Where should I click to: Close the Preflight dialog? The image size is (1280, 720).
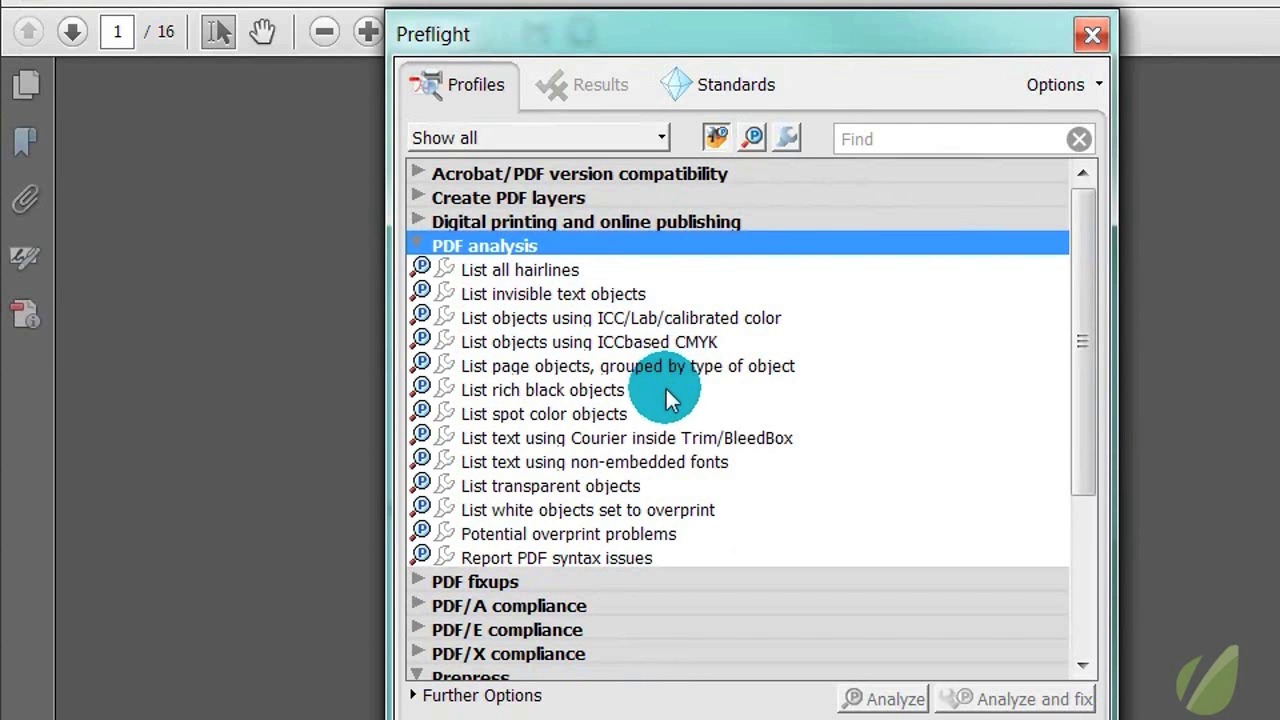1092,36
